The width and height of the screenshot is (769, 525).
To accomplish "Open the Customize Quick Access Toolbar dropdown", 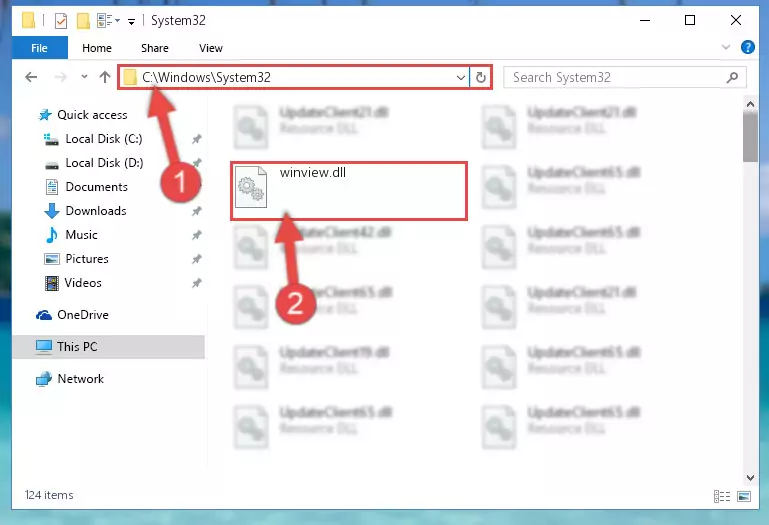I will (131, 21).
